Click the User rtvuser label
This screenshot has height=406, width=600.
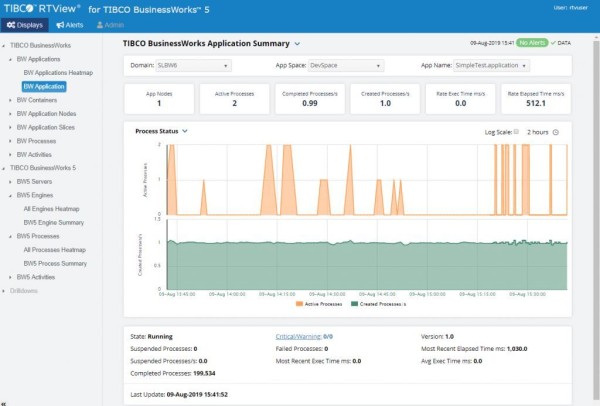tap(571, 8)
